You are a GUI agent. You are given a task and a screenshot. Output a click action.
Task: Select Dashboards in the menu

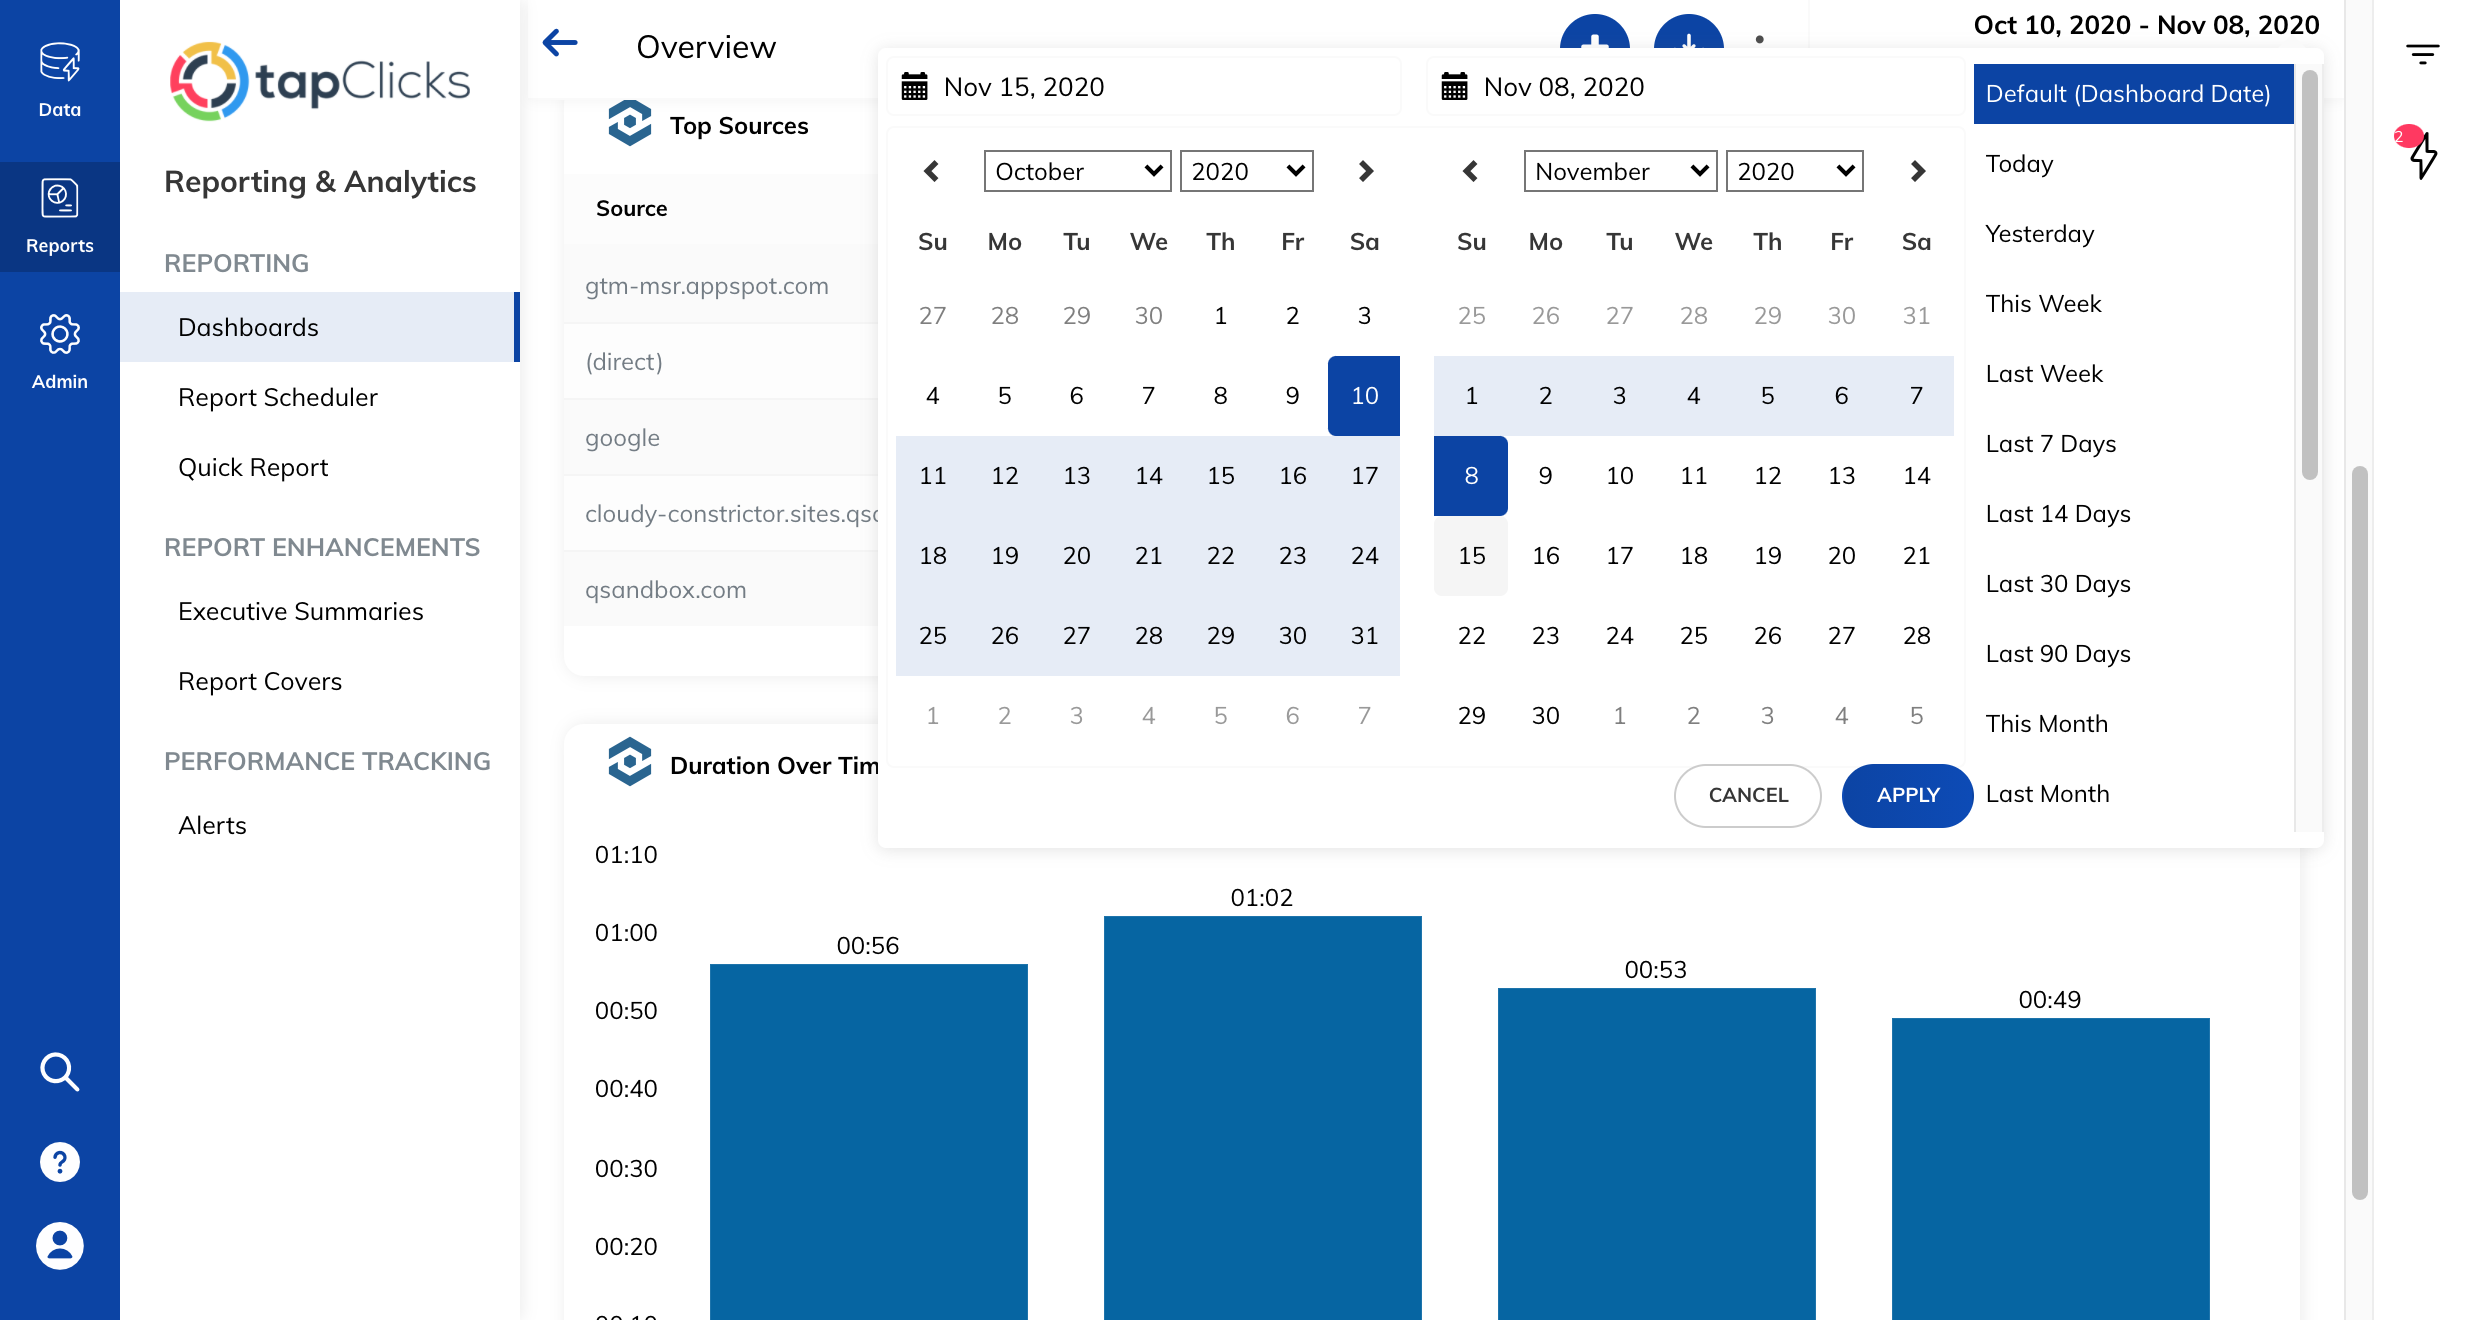tap(320, 327)
